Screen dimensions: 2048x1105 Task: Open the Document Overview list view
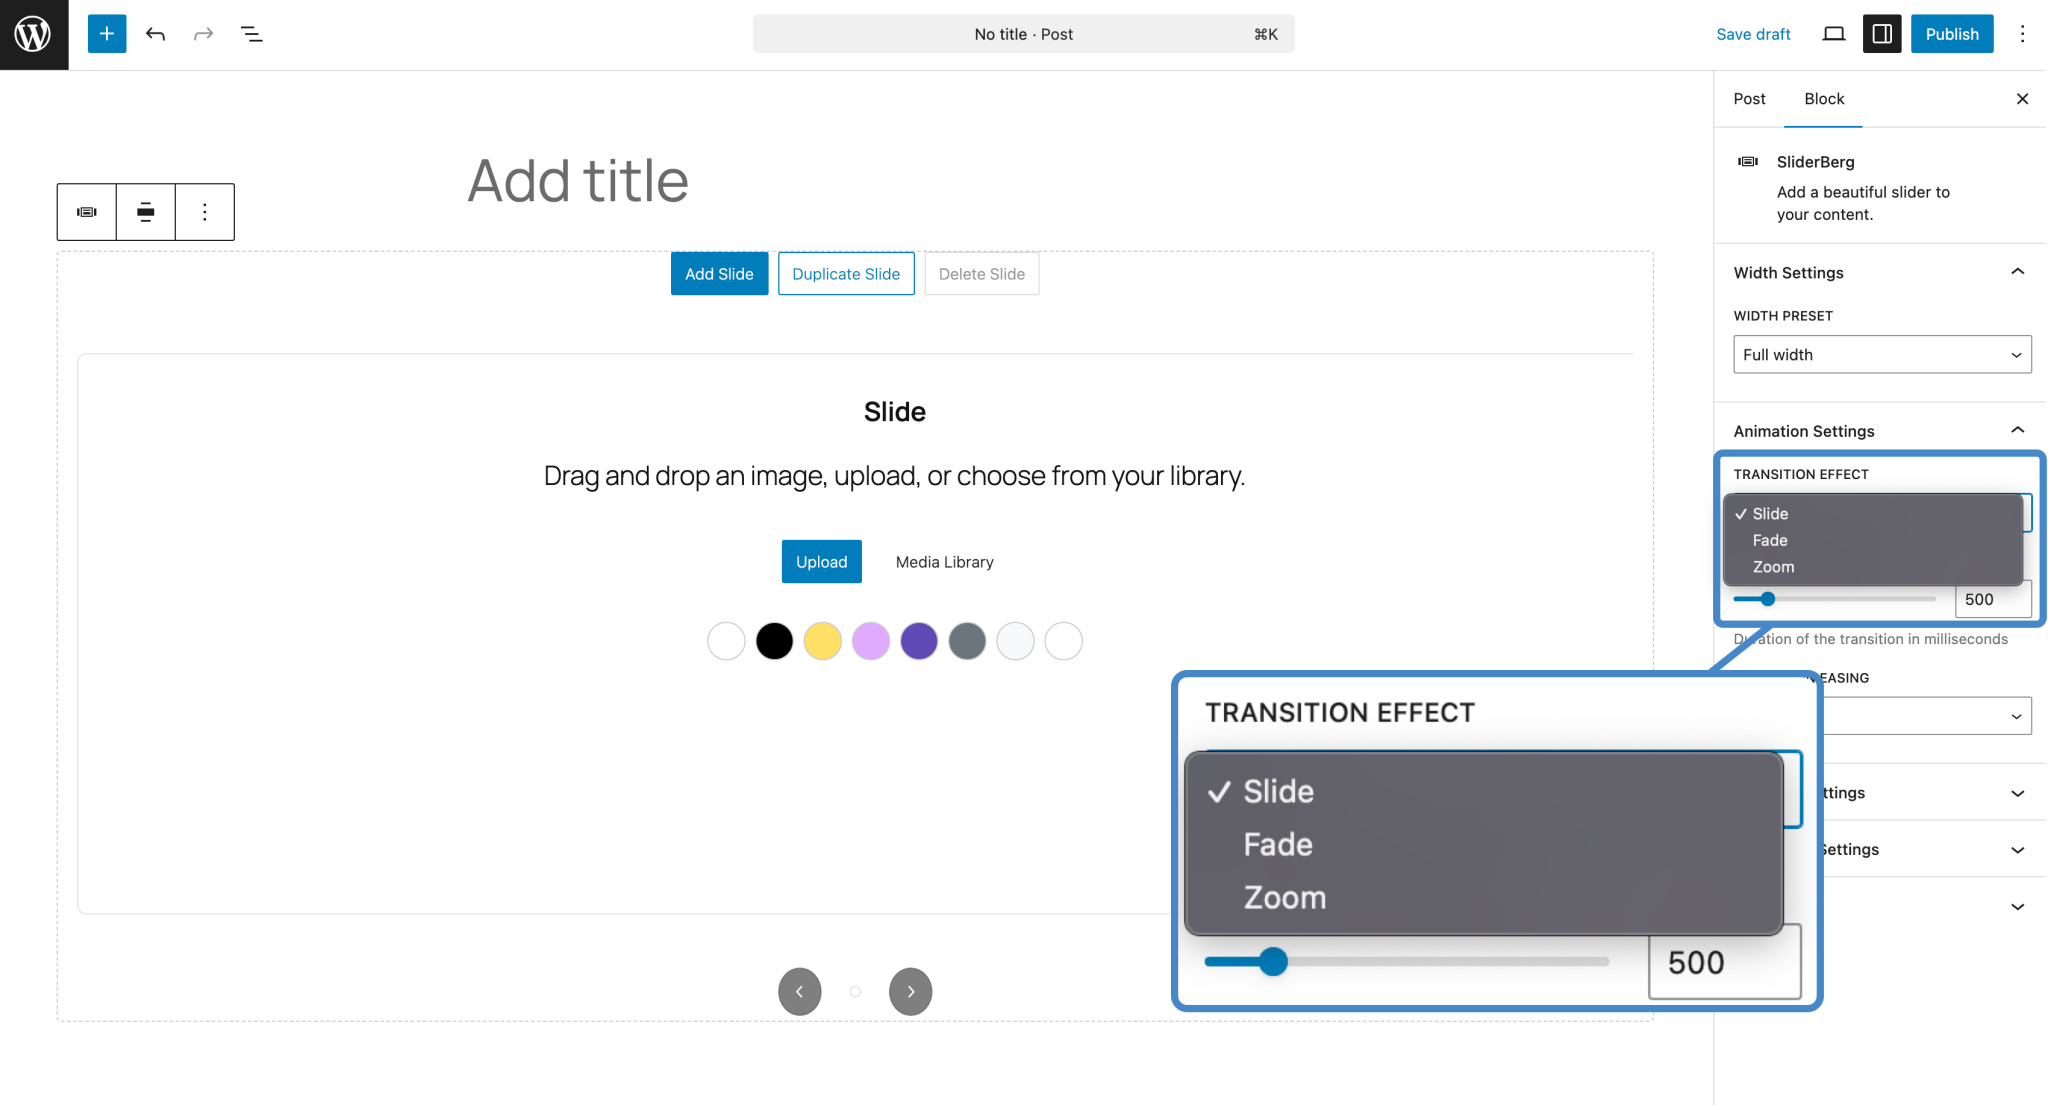pos(251,33)
